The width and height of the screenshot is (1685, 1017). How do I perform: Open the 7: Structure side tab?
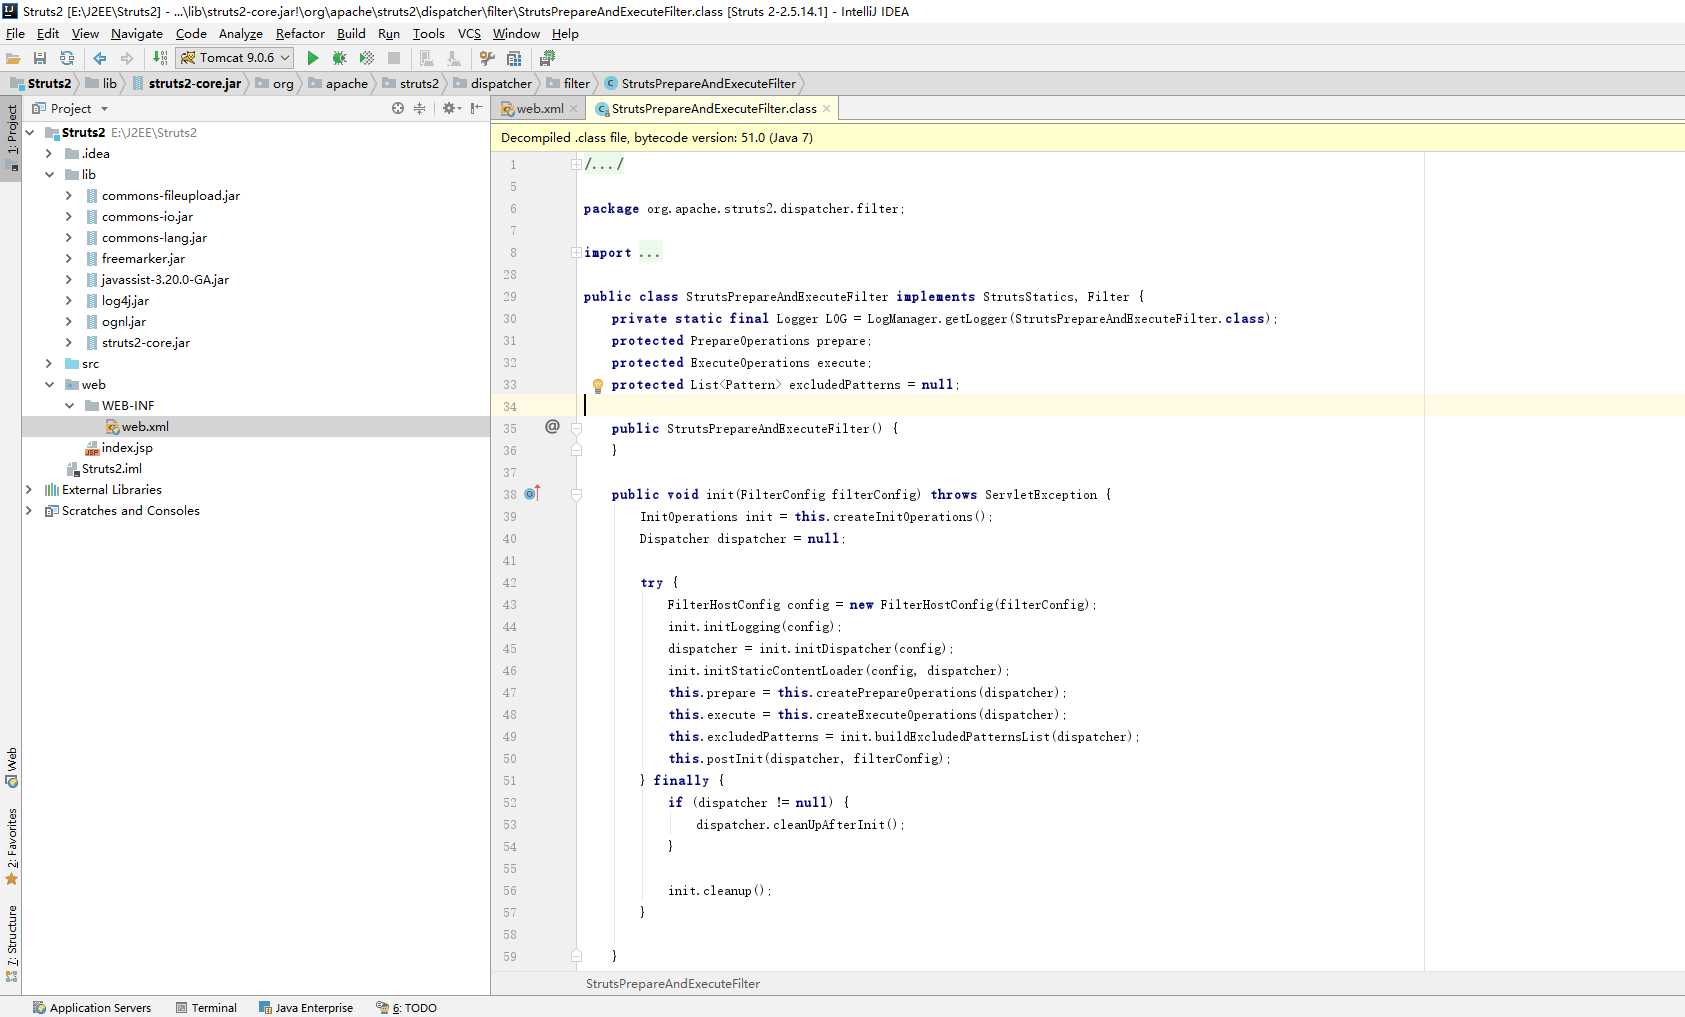(12, 943)
